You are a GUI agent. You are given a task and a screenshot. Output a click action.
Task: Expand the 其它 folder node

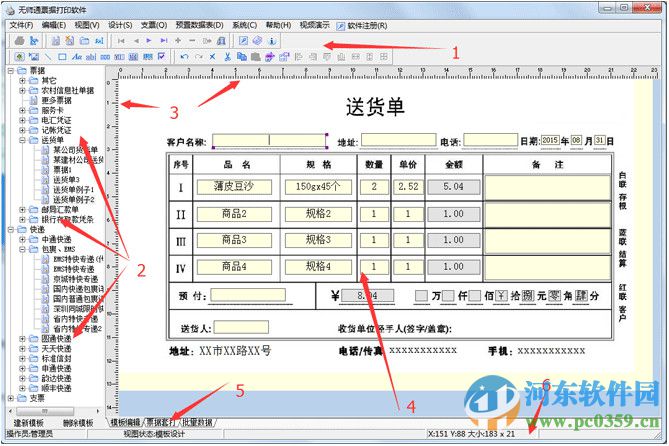pyautogui.click(x=22, y=80)
